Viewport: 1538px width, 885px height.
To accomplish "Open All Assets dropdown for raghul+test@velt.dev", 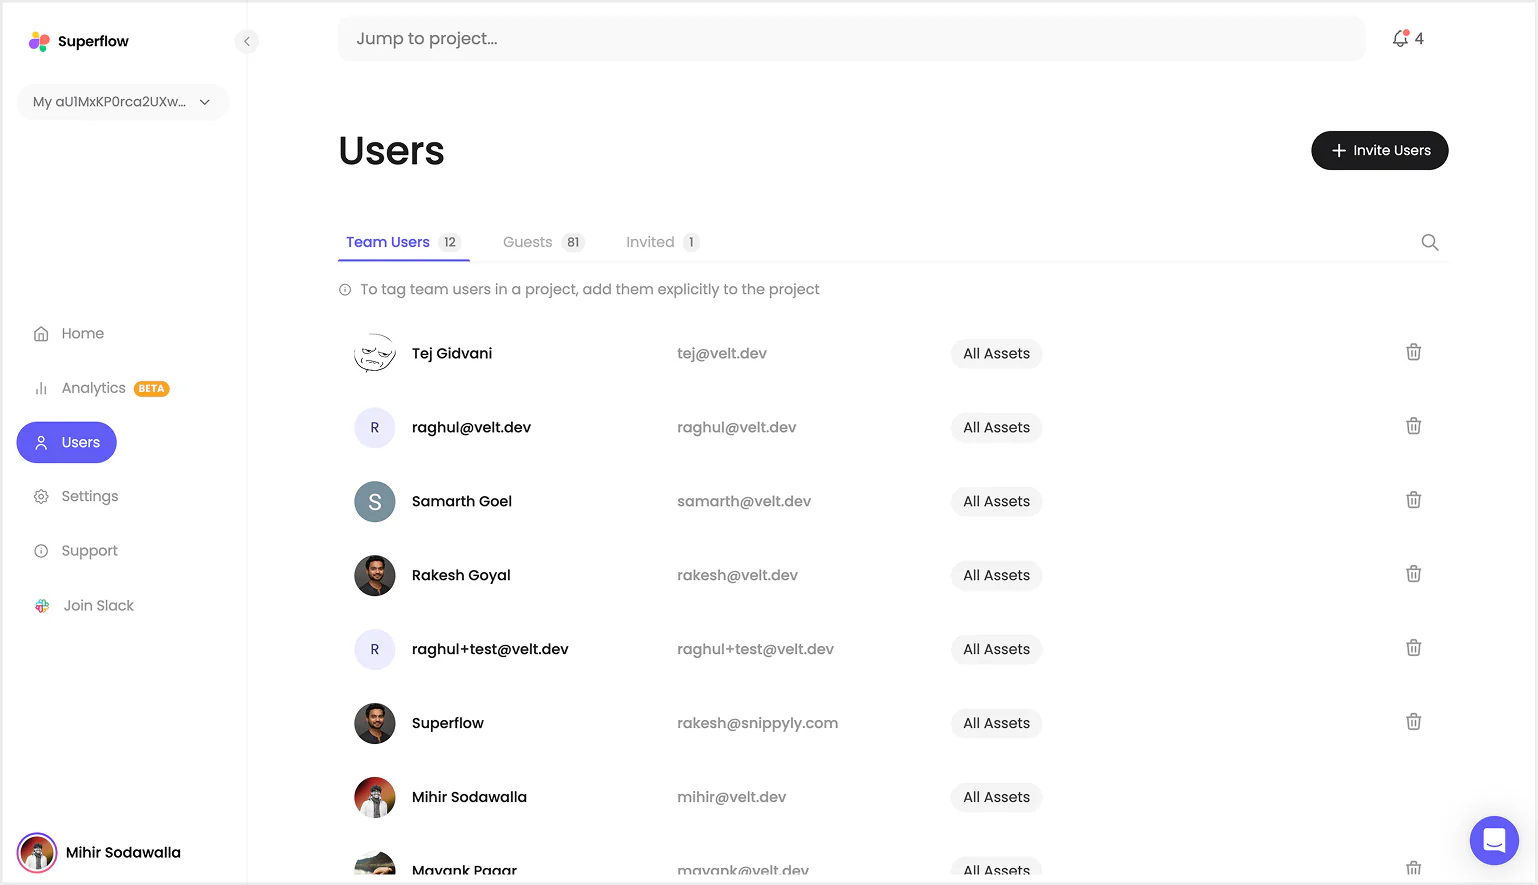I will pos(996,649).
